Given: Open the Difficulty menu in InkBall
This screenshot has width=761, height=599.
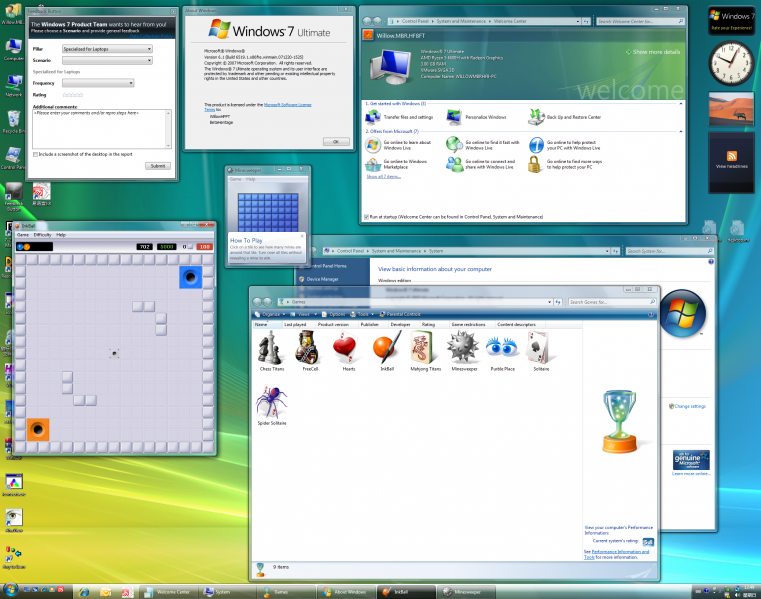Looking at the screenshot, I should click(x=42, y=234).
